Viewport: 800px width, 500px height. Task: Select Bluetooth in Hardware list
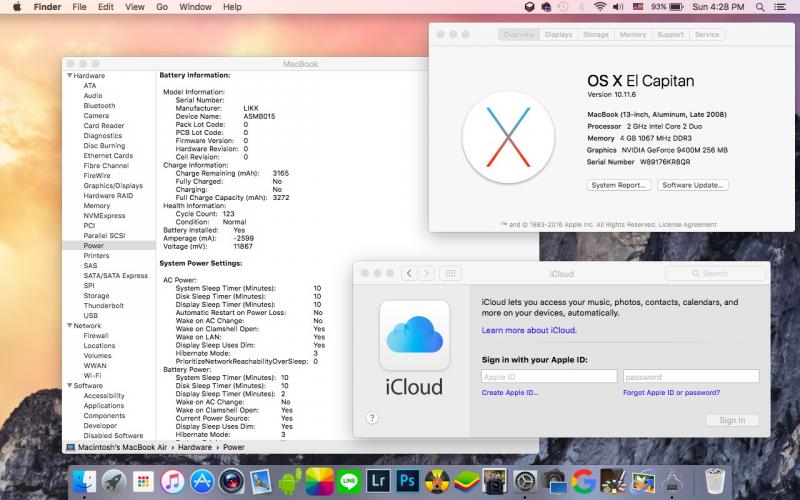(99, 106)
